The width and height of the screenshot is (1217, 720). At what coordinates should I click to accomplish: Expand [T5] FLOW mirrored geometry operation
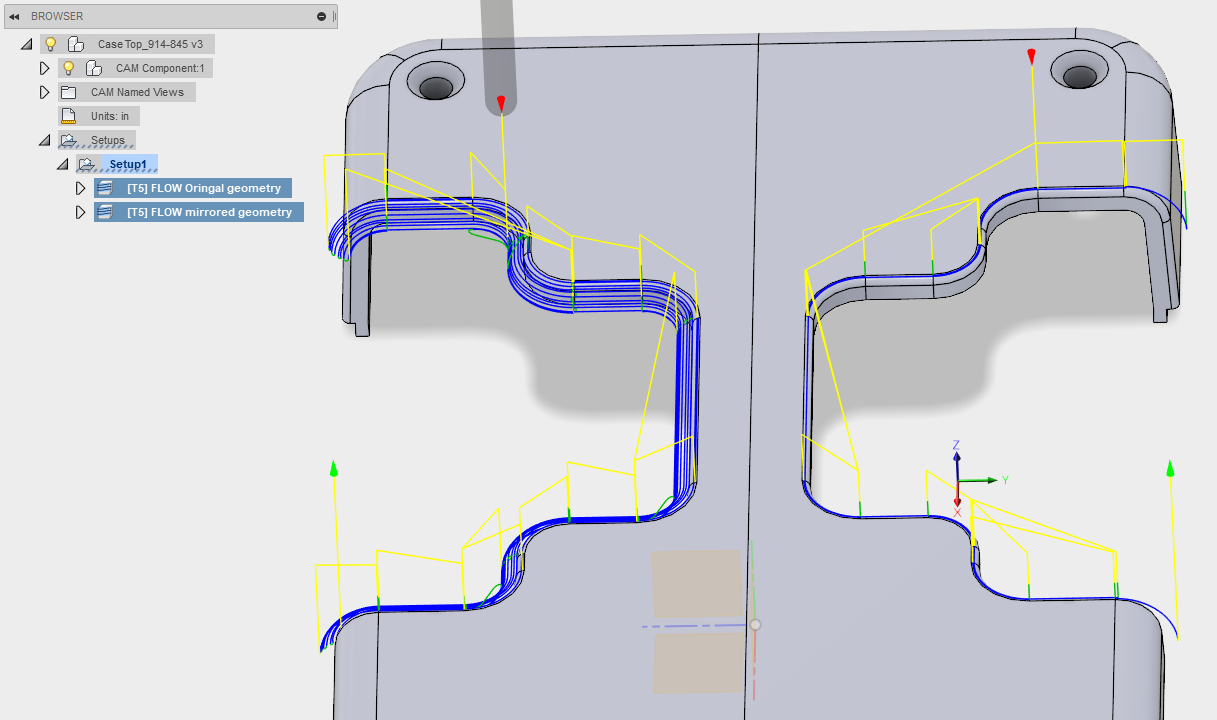[81, 212]
